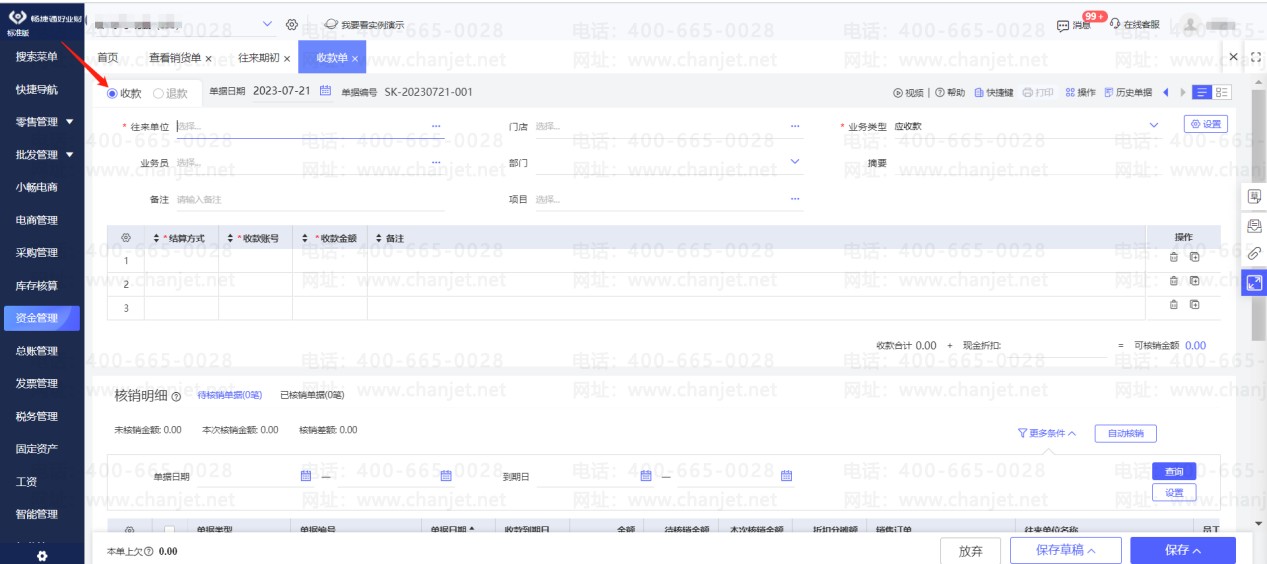Expand the 业务类型 应收款 dropdown
This screenshot has height=564, width=1267.
pos(1154,126)
